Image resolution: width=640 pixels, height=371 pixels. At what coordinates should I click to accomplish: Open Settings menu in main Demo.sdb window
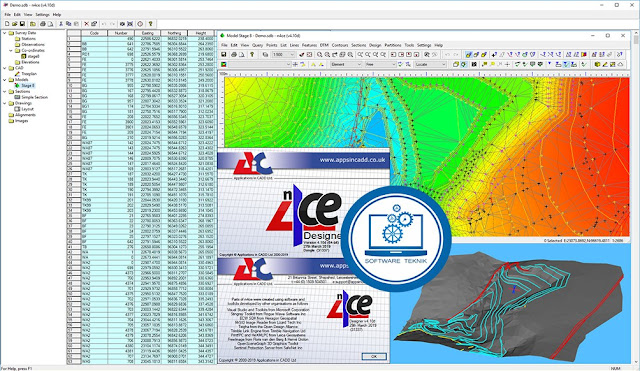coord(42,15)
